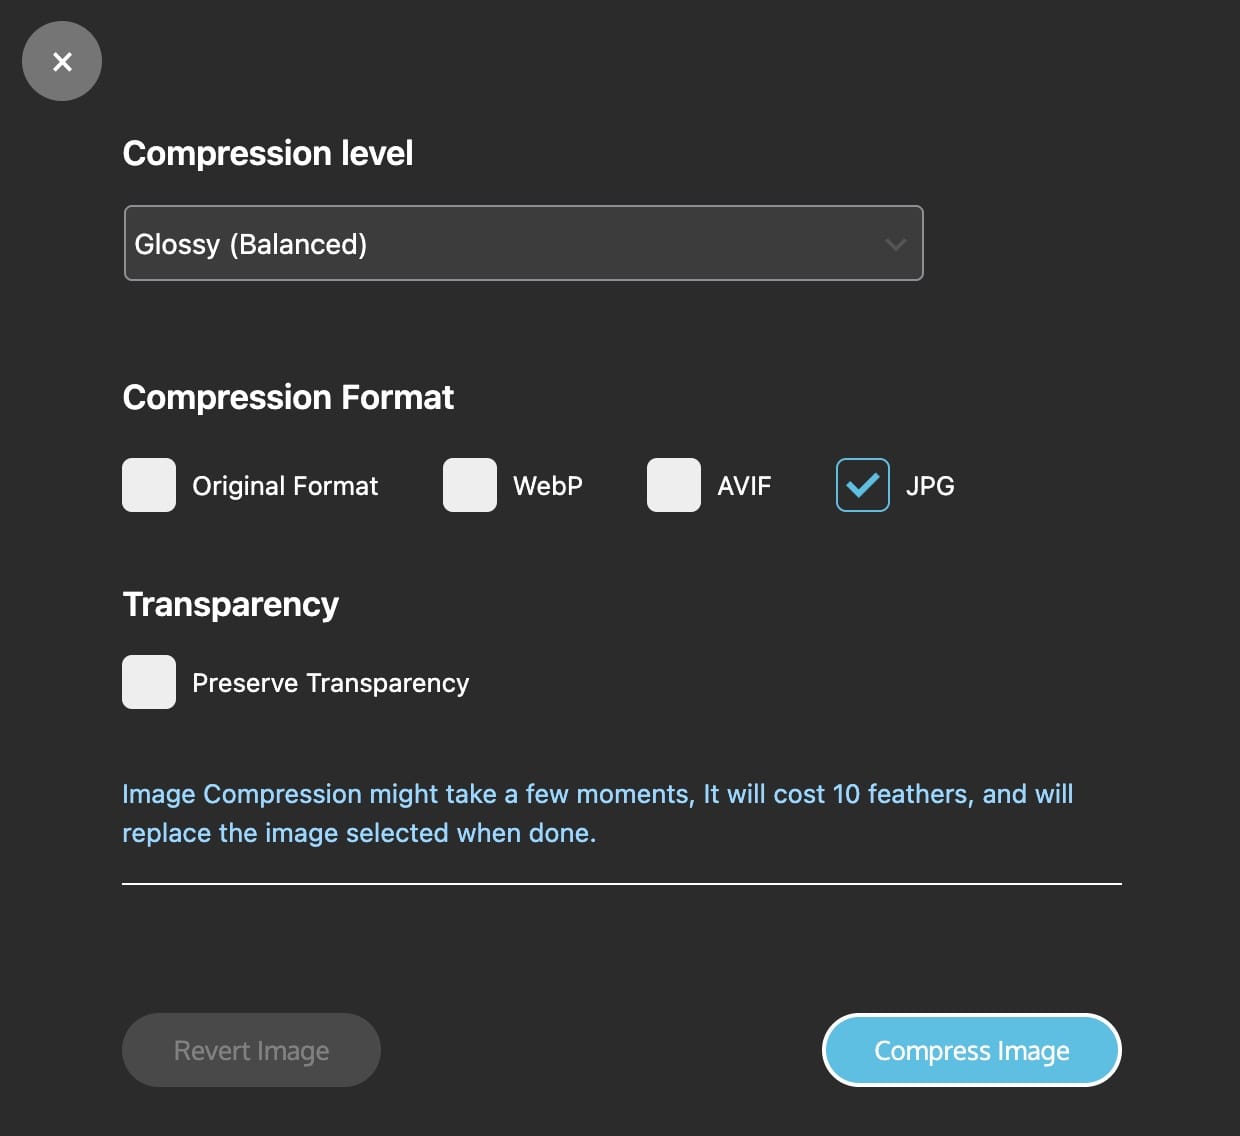Click the Transparency section heading

(x=231, y=603)
